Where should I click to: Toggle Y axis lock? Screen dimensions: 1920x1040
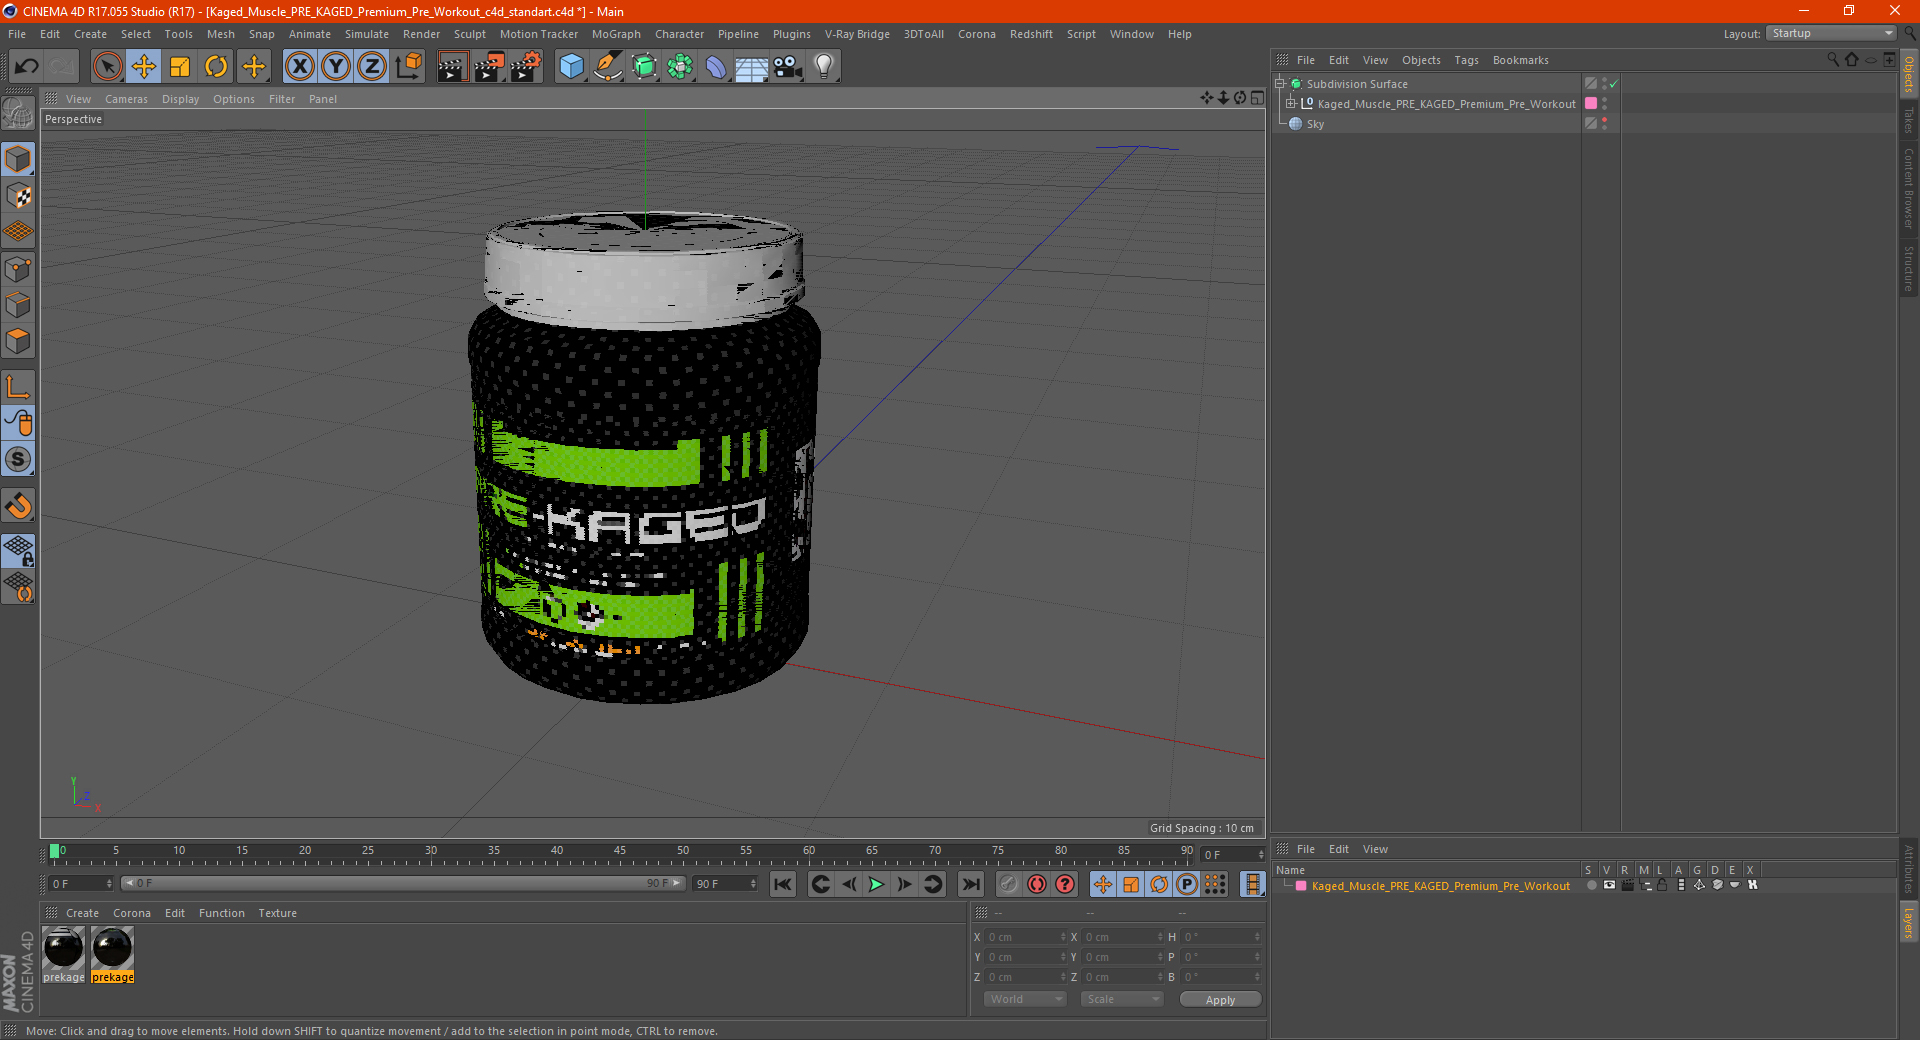[336, 67]
